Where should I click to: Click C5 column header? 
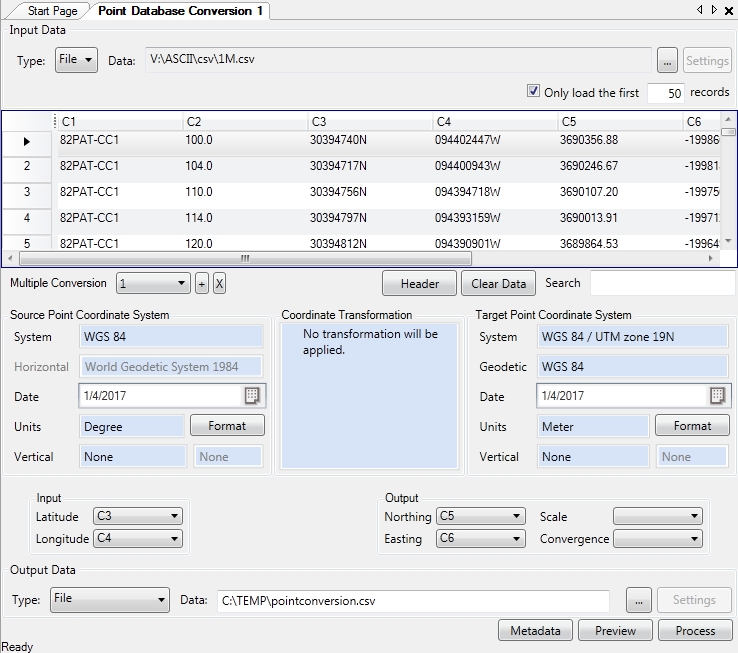click(620, 121)
